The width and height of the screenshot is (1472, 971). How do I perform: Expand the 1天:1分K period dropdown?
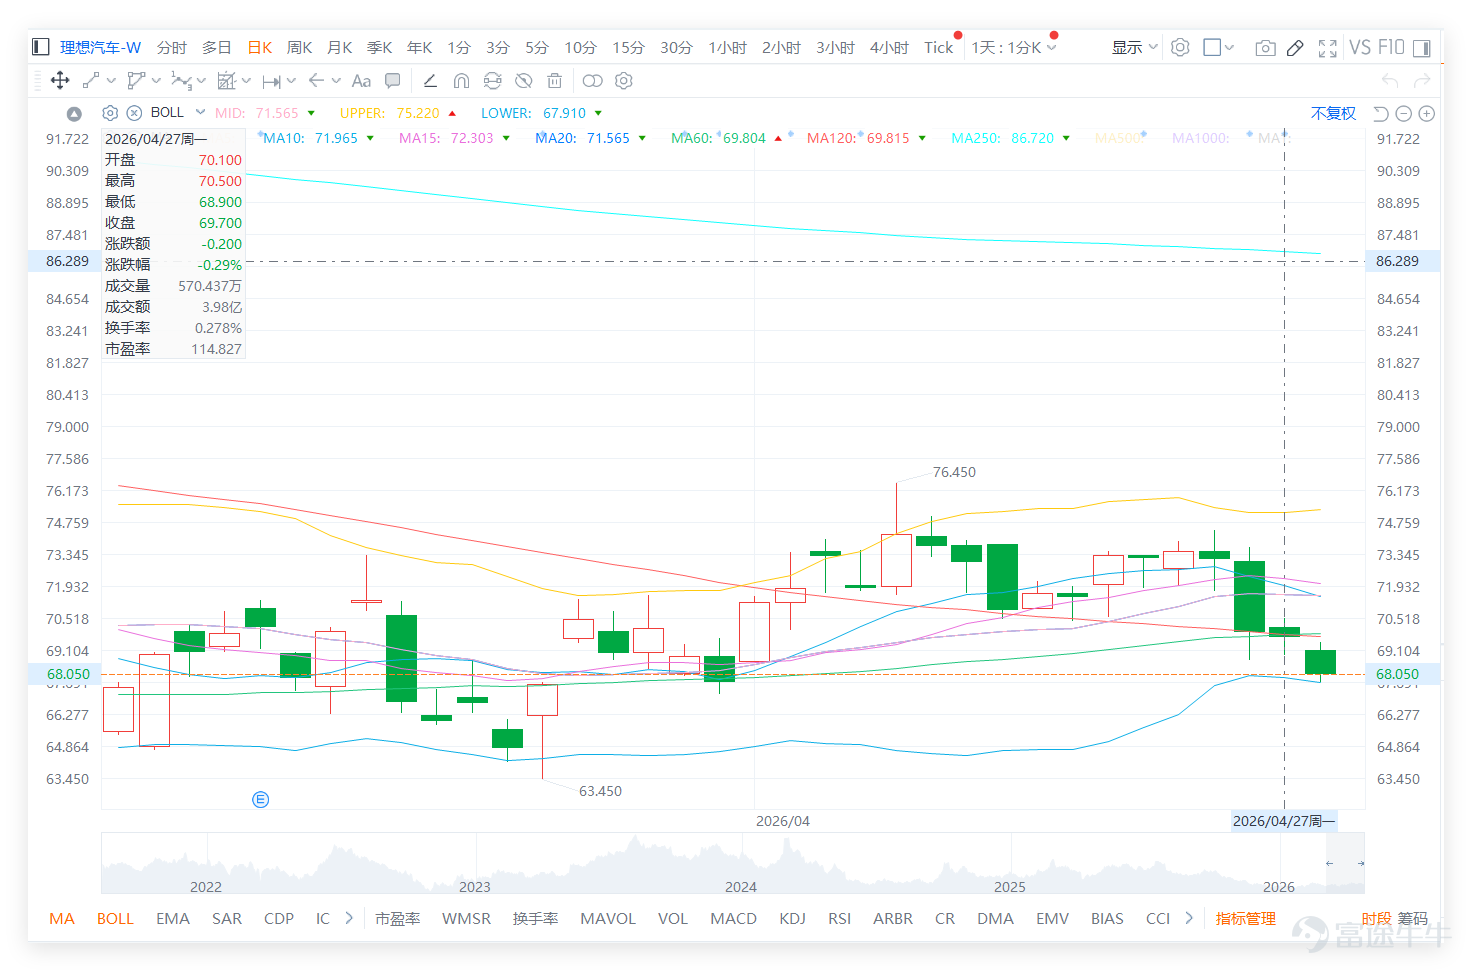[x=1014, y=47]
